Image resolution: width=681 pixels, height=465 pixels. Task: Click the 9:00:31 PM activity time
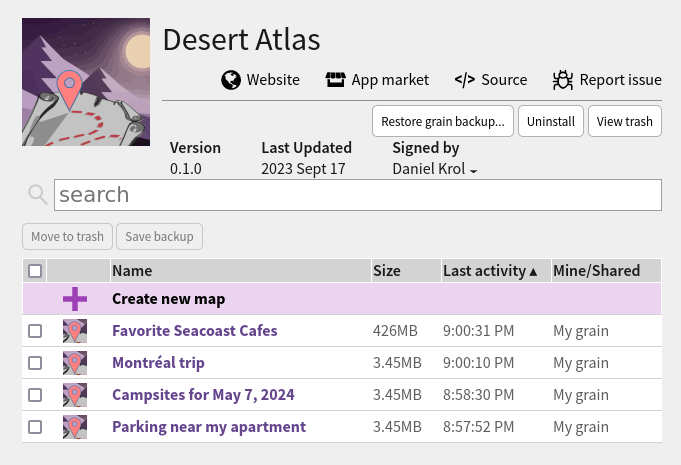click(x=478, y=331)
